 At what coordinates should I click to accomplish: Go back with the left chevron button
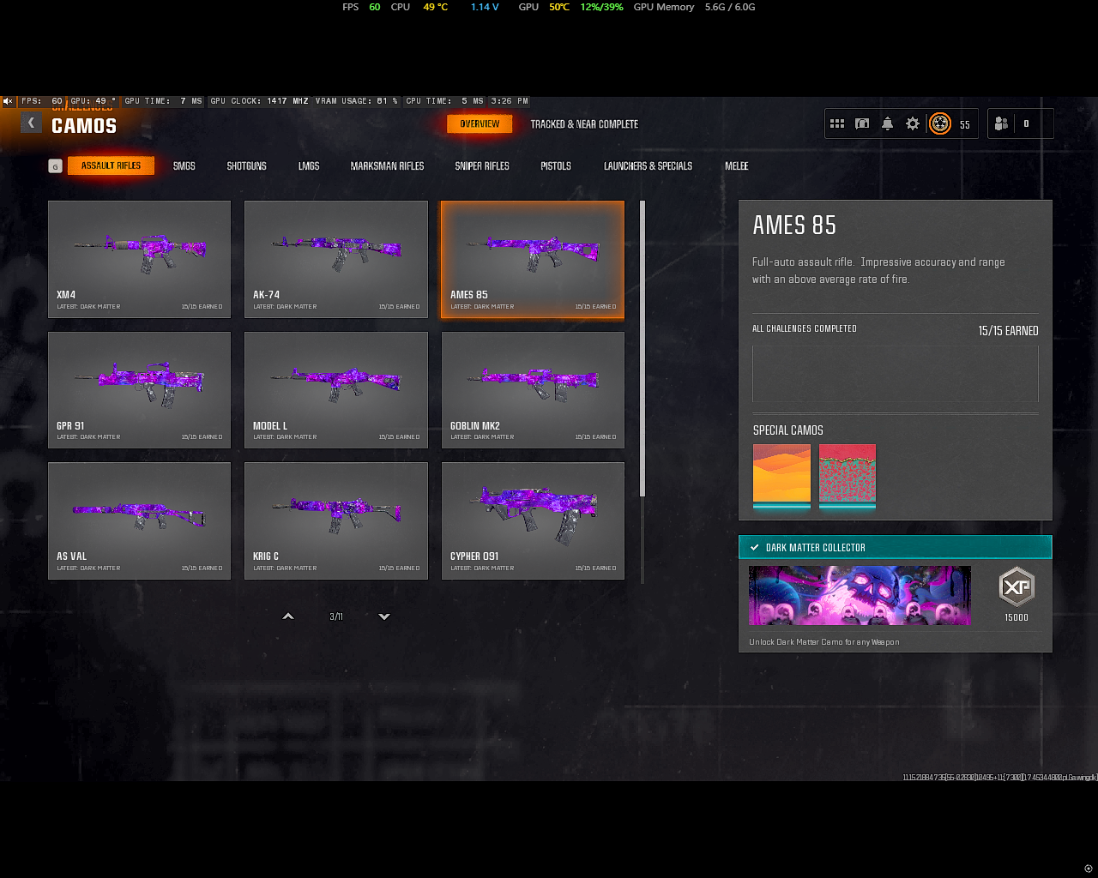pos(31,123)
